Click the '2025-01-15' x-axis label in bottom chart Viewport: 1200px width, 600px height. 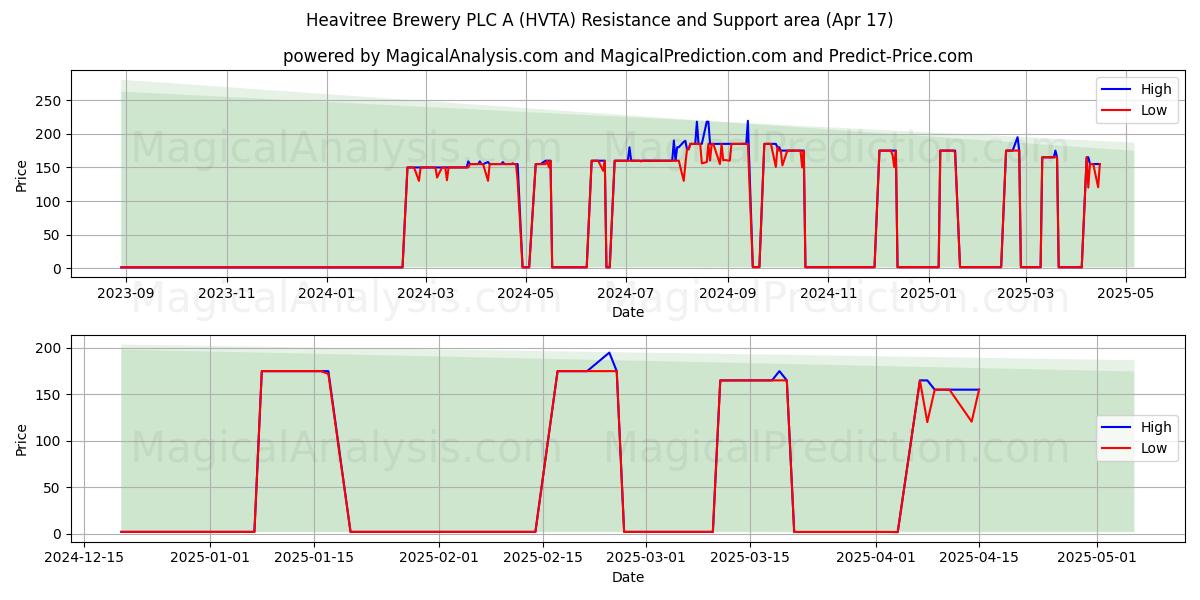click(315, 558)
